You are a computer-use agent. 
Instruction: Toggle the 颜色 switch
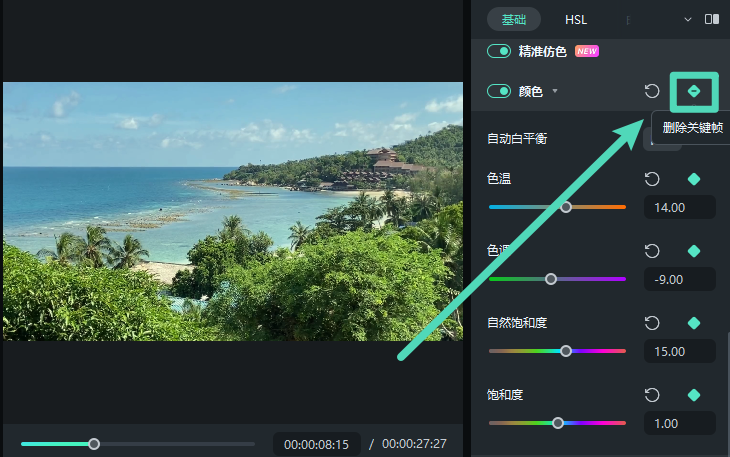pos(499,91)
